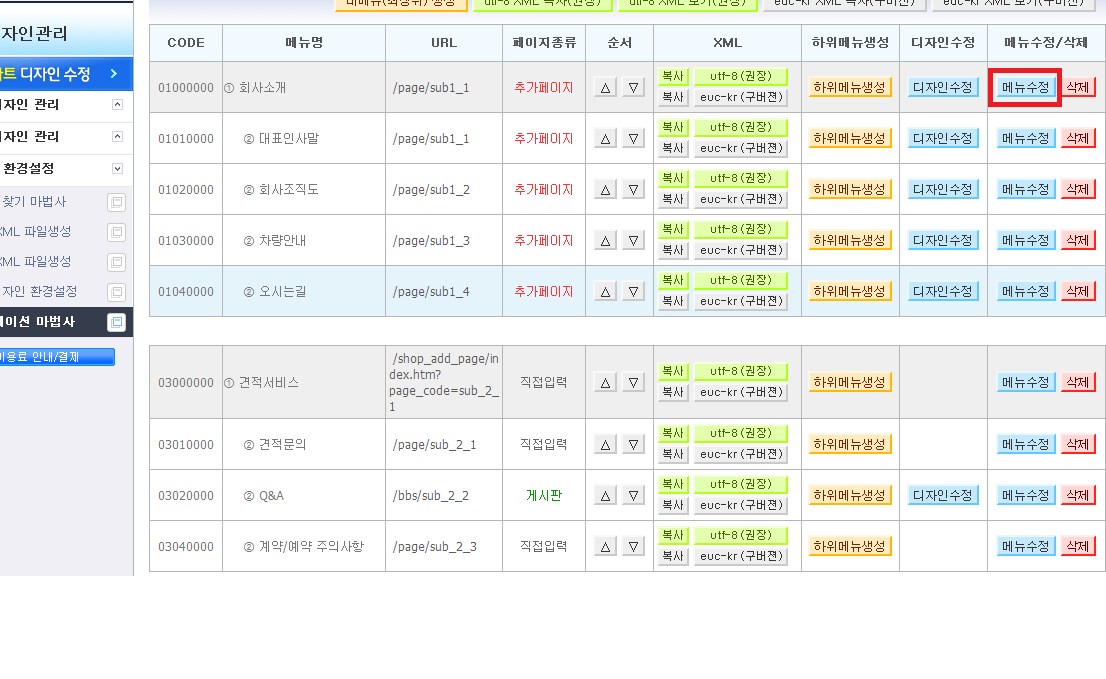Click 하위메뉴생성 for 견적서비스 row
The height and width of the screenshot is (679, 1106).
click(849, 382)
